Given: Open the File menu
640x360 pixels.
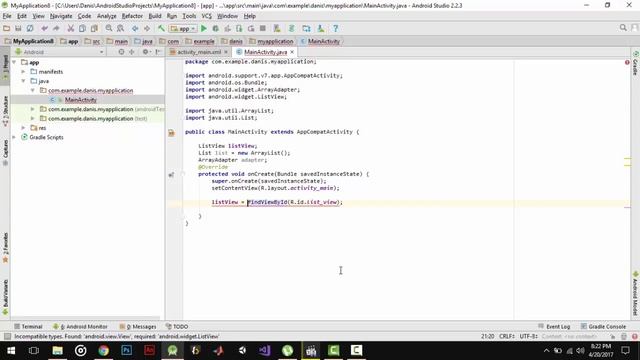Looking at the screenshot, I should pos(7,16).
